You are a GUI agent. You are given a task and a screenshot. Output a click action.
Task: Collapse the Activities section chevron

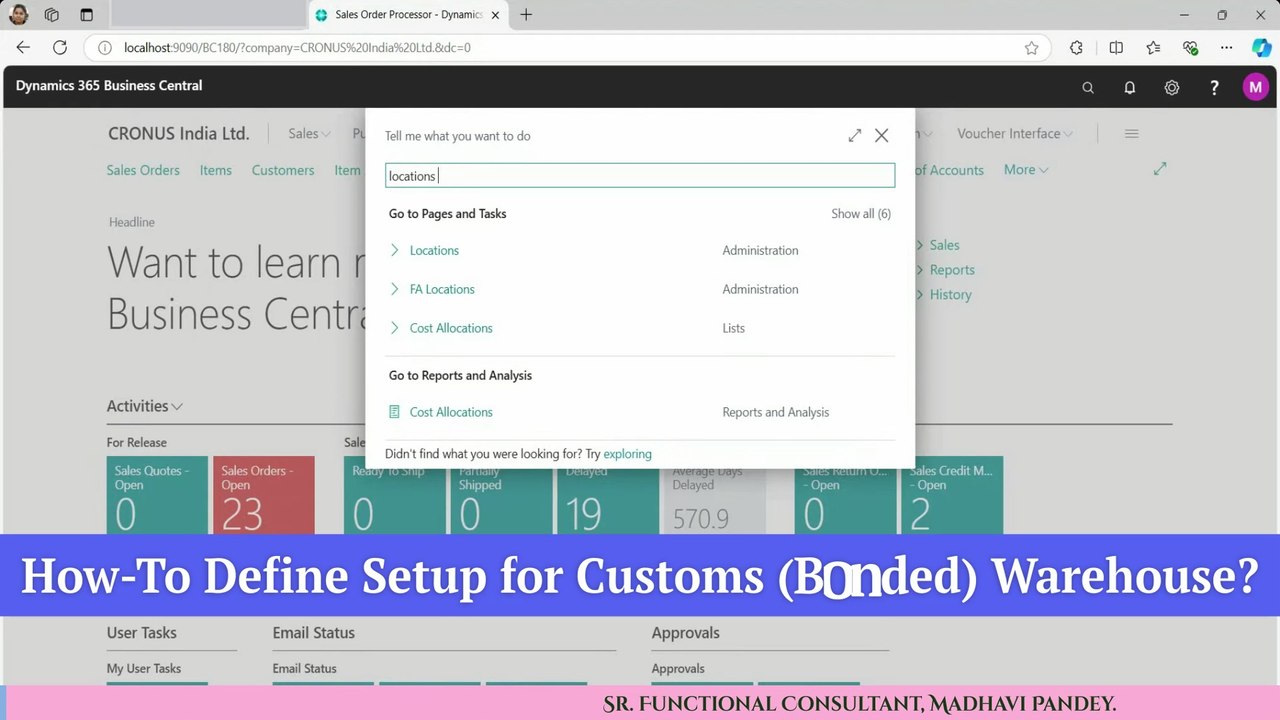coord(177,407)
